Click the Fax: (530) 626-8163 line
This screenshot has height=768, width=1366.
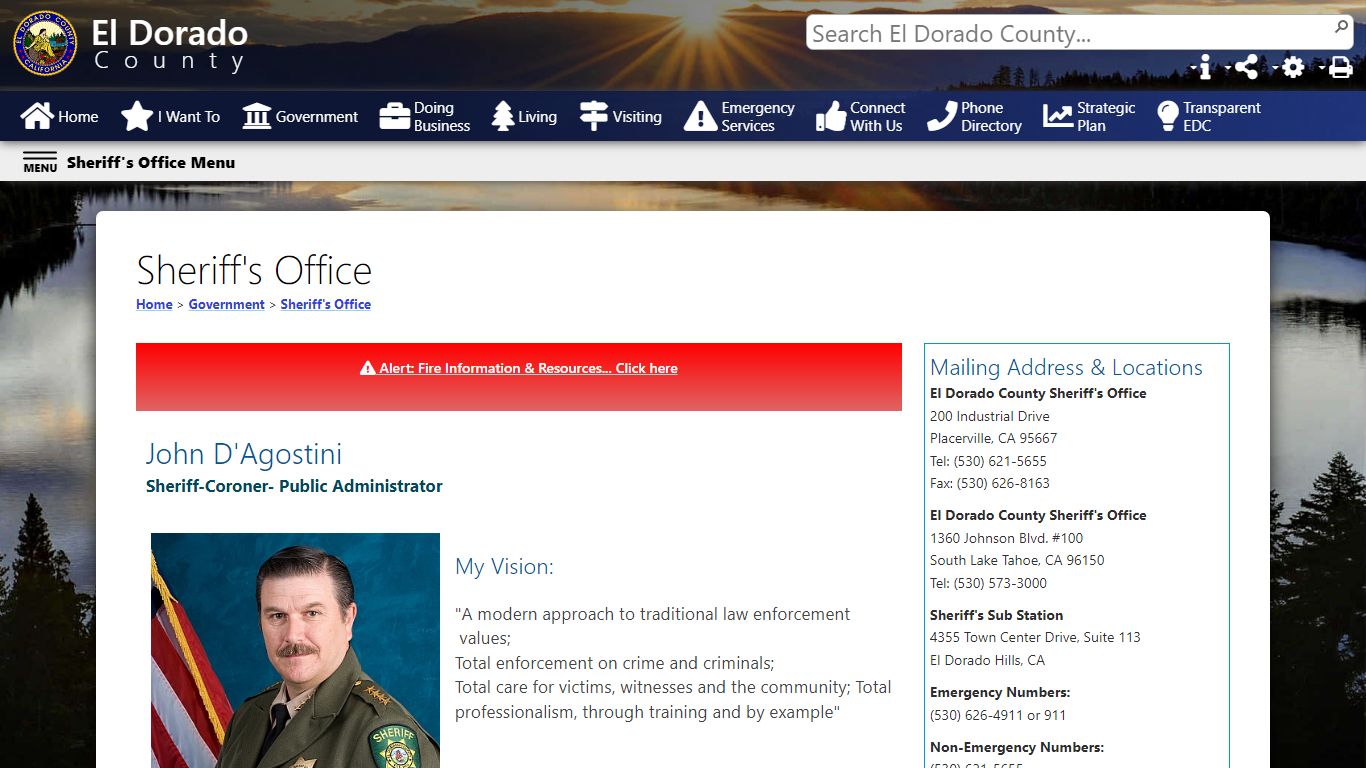tap(990, 483)
